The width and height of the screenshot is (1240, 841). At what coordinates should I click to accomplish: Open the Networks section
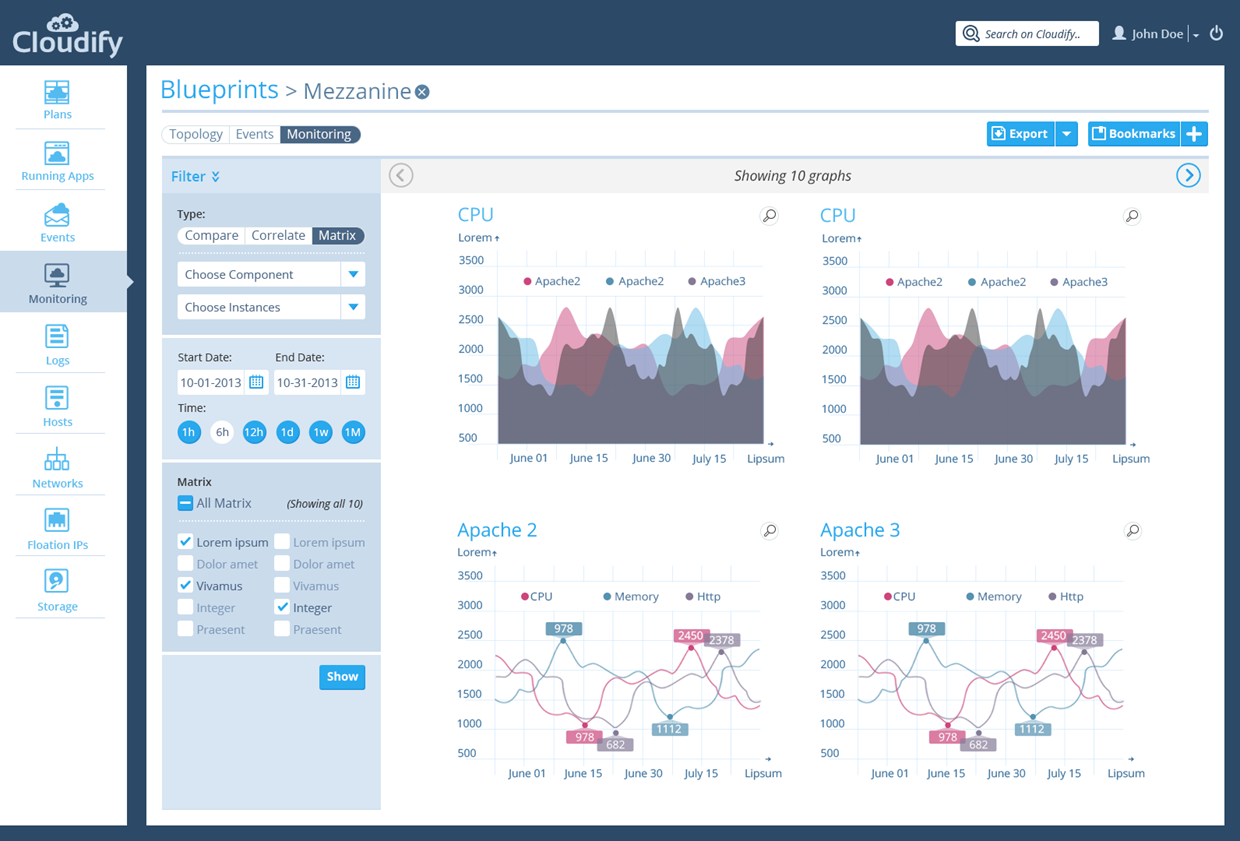click(57, 467)
